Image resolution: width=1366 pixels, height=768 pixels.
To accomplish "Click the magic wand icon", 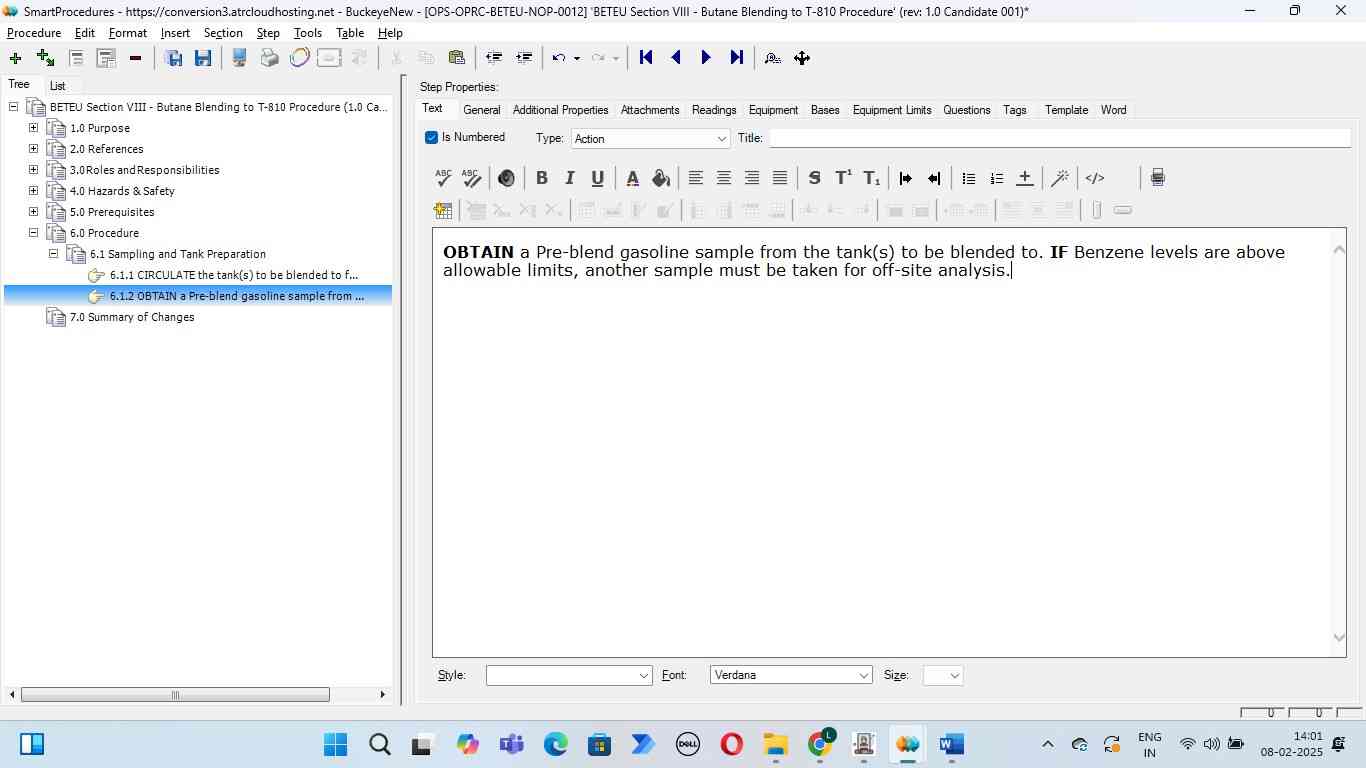I will click(1060, 178).
